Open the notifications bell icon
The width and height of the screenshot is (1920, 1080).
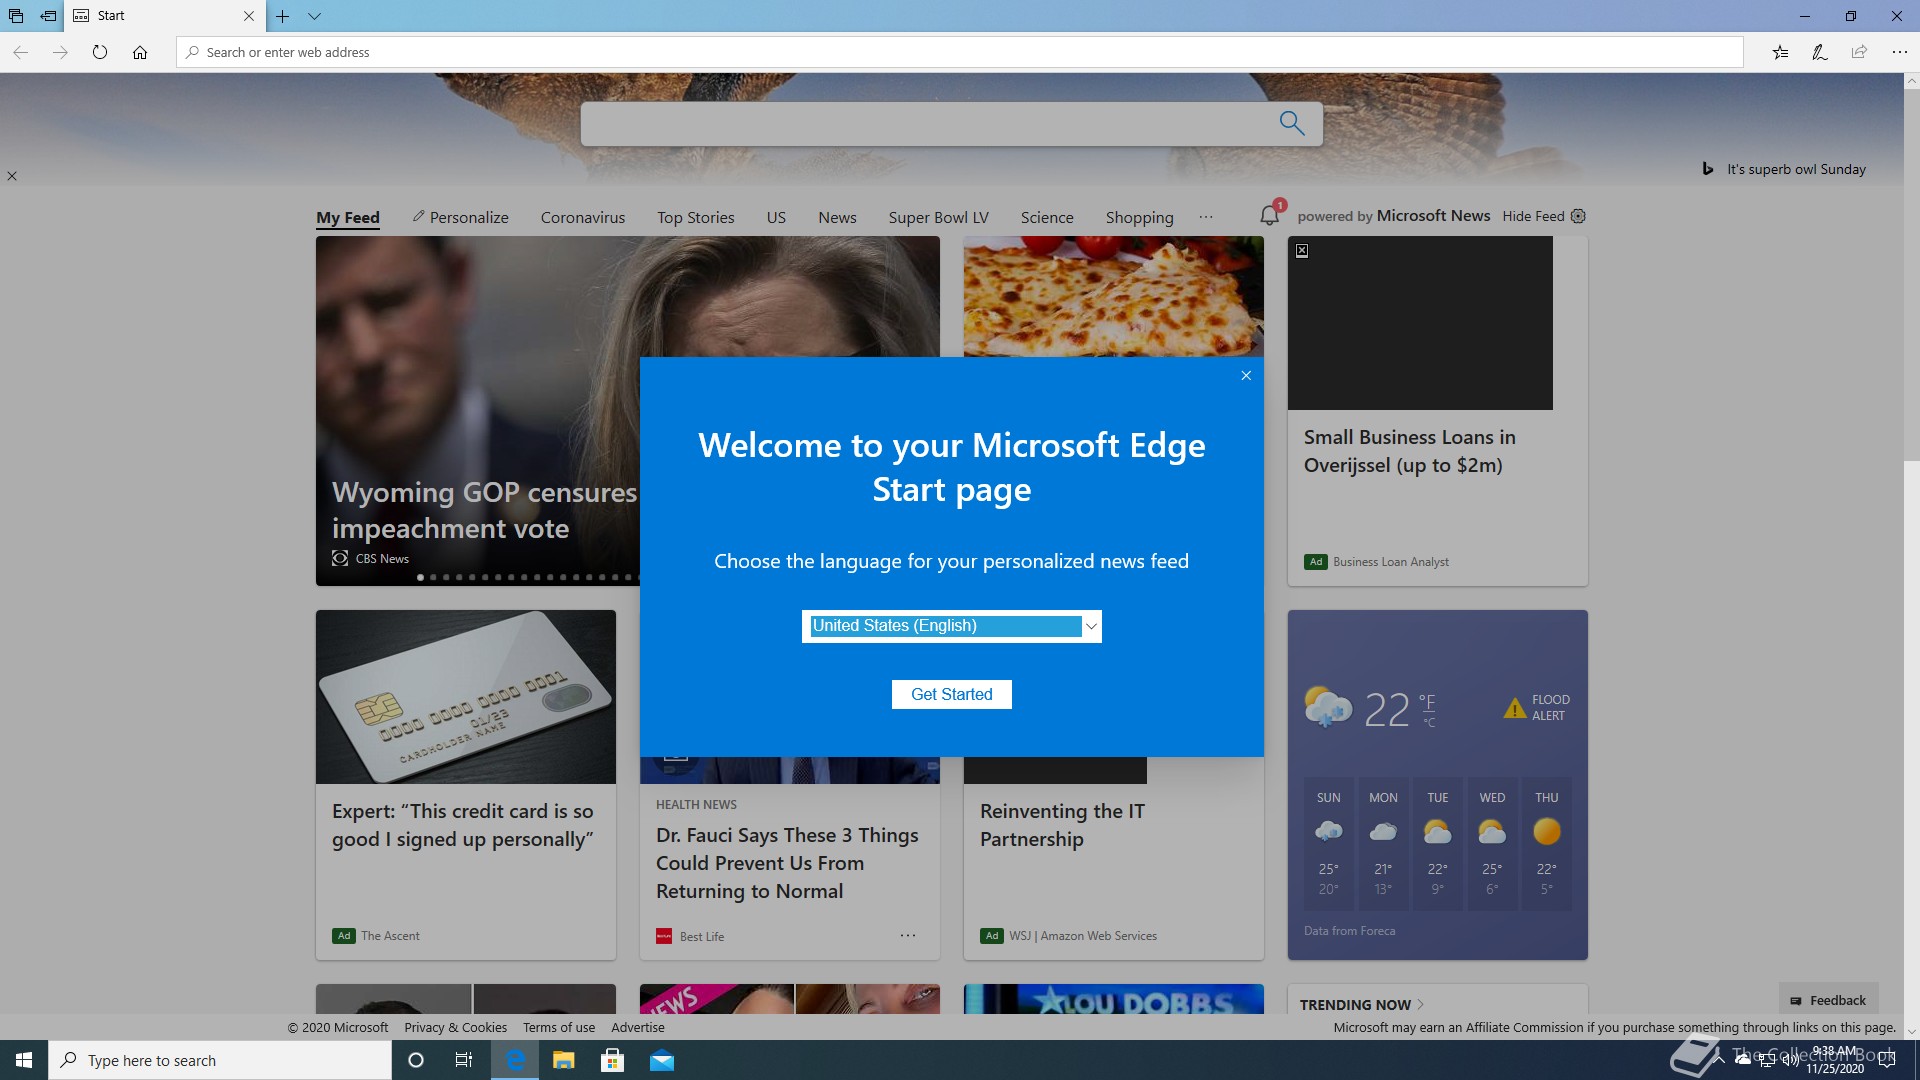[1270, 214]
